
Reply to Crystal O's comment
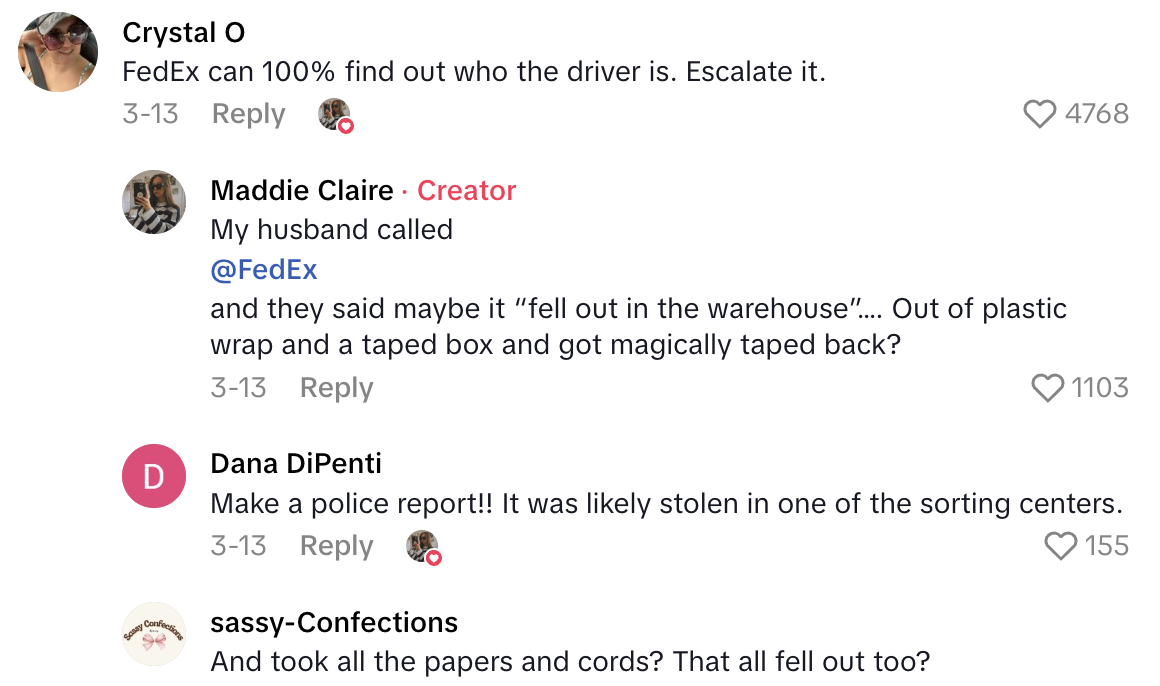click(248, 114)
